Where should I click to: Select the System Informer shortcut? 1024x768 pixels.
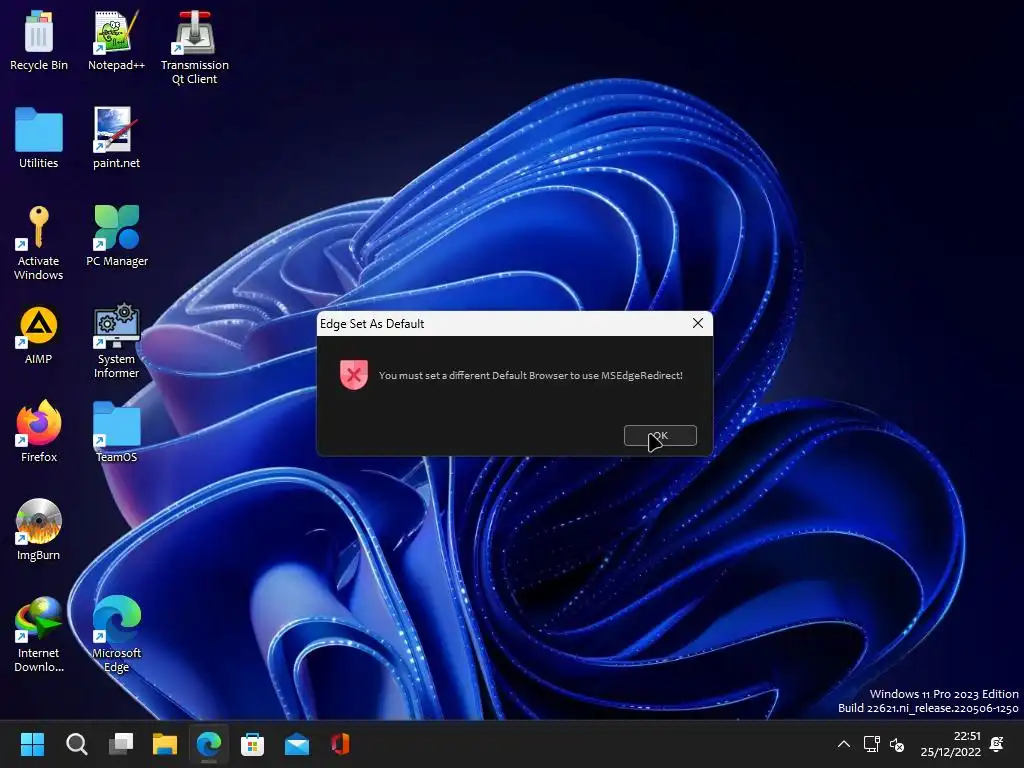click(x=116, y=341)
